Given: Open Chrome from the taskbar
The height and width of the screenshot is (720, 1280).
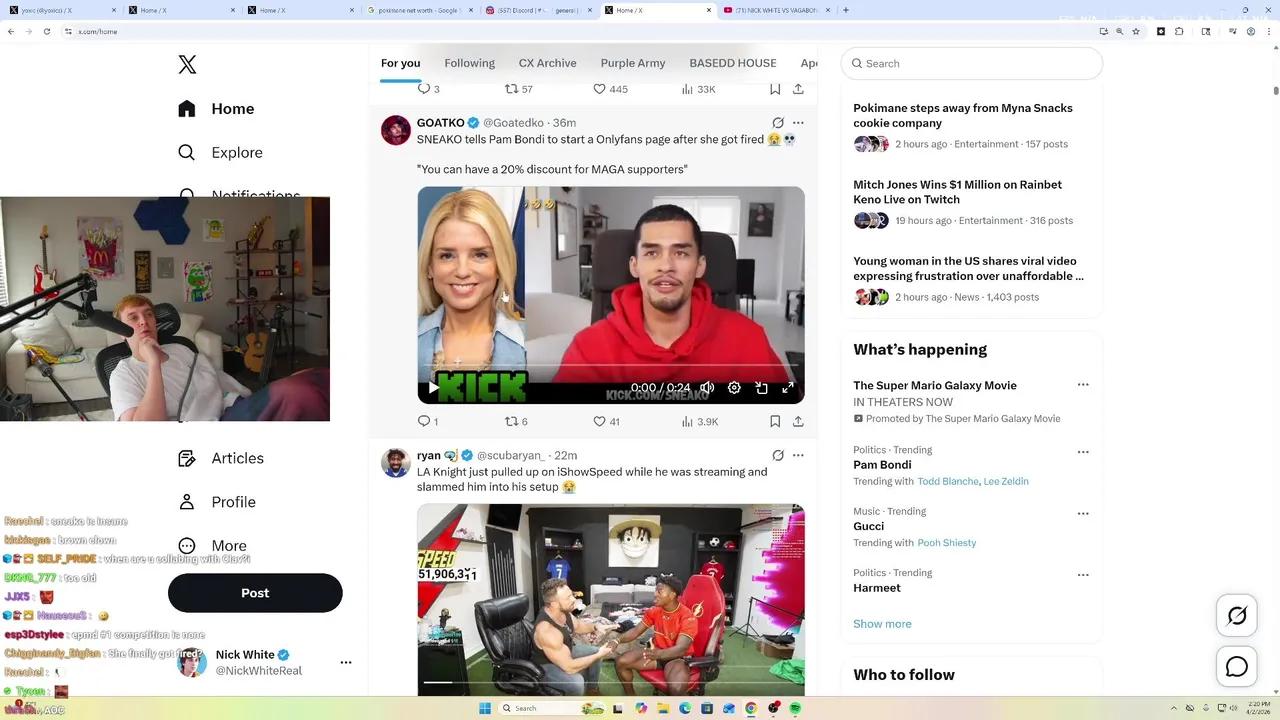Looking at the screenshot, I should (751, 708).
